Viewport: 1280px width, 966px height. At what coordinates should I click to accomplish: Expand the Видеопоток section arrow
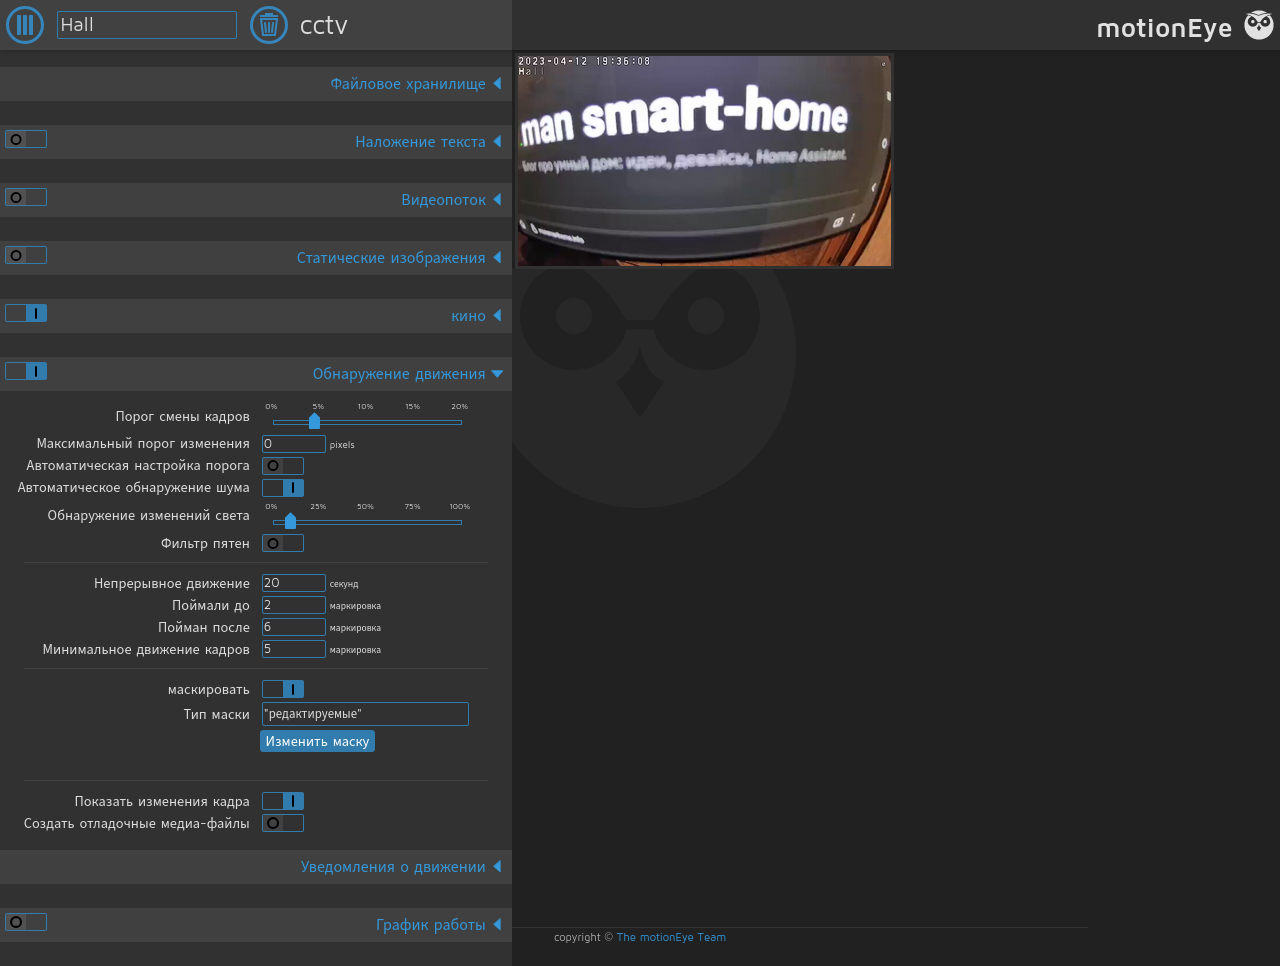pos(497,200)
